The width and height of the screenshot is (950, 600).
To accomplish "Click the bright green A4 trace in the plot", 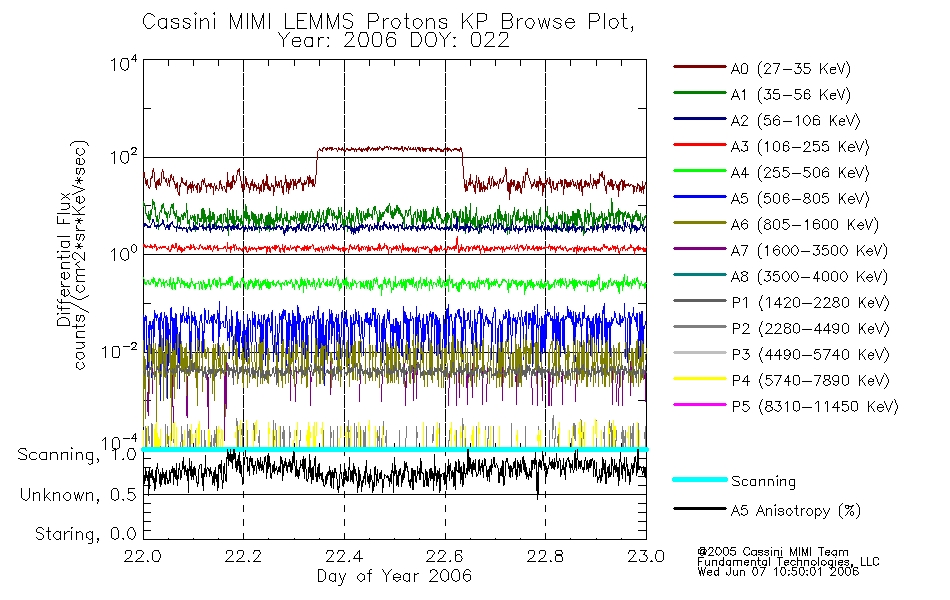I will click(394, 282).
